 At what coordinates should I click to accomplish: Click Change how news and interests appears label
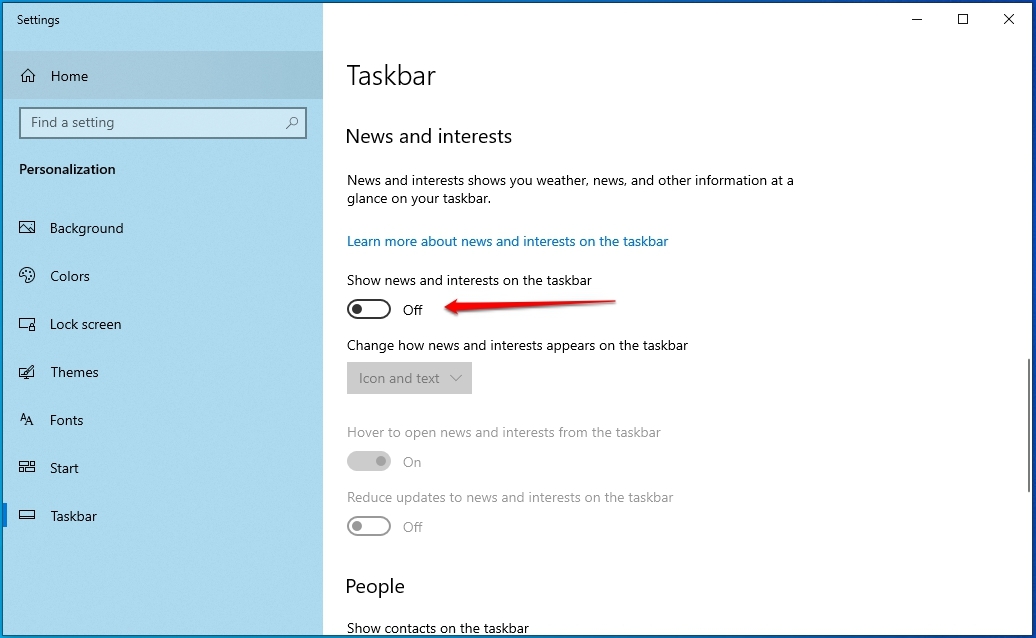point(517,345)
